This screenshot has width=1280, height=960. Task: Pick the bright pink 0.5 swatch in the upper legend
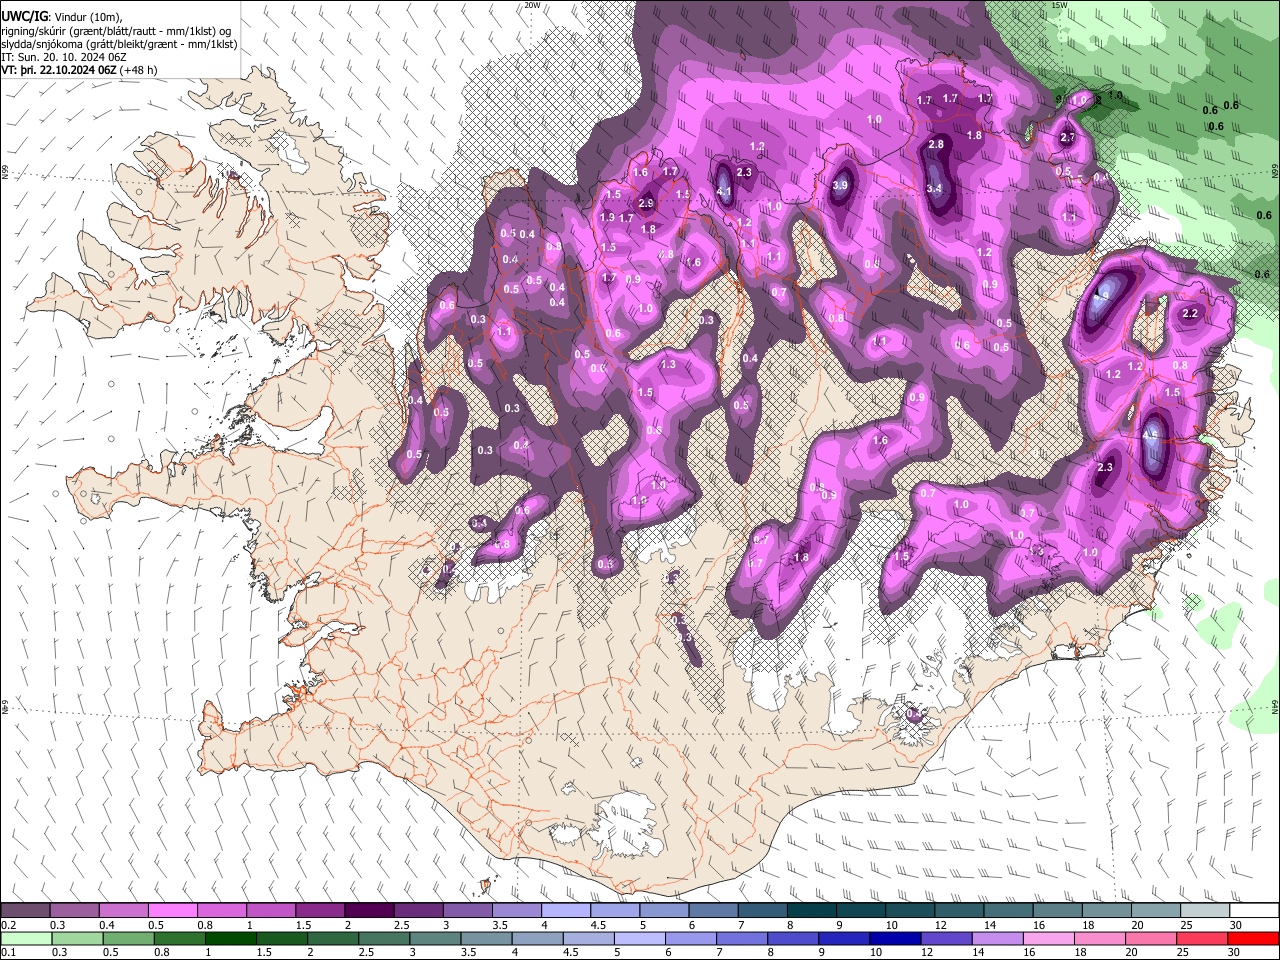[172, 911]
